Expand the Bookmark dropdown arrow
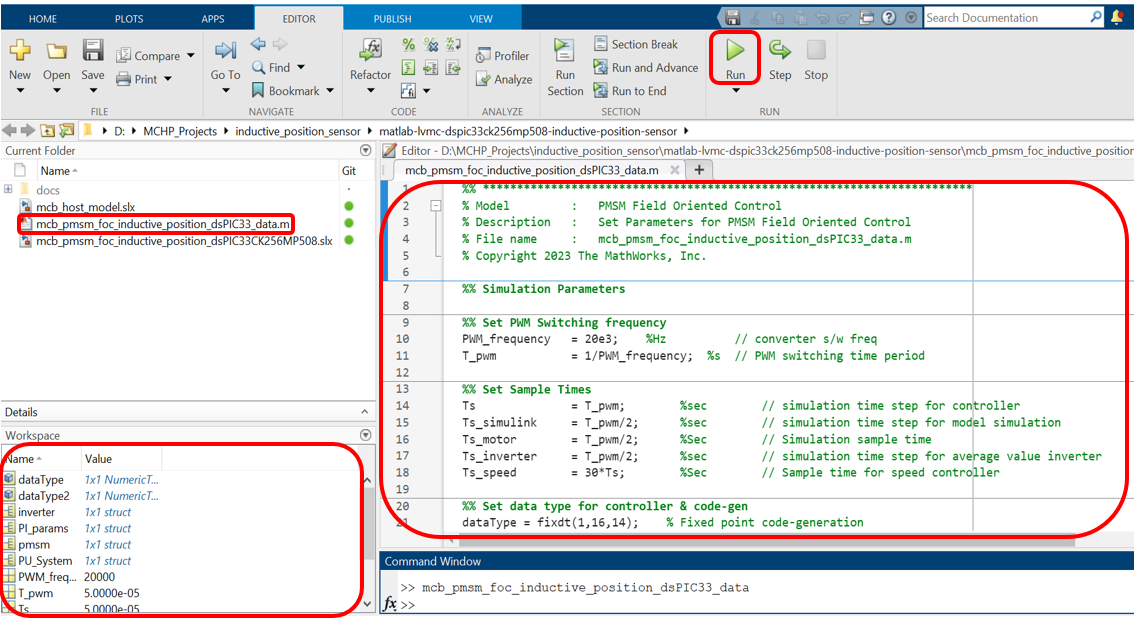Image resolution: width=1138 pixels, height=621 pixels. coord(329,91)
